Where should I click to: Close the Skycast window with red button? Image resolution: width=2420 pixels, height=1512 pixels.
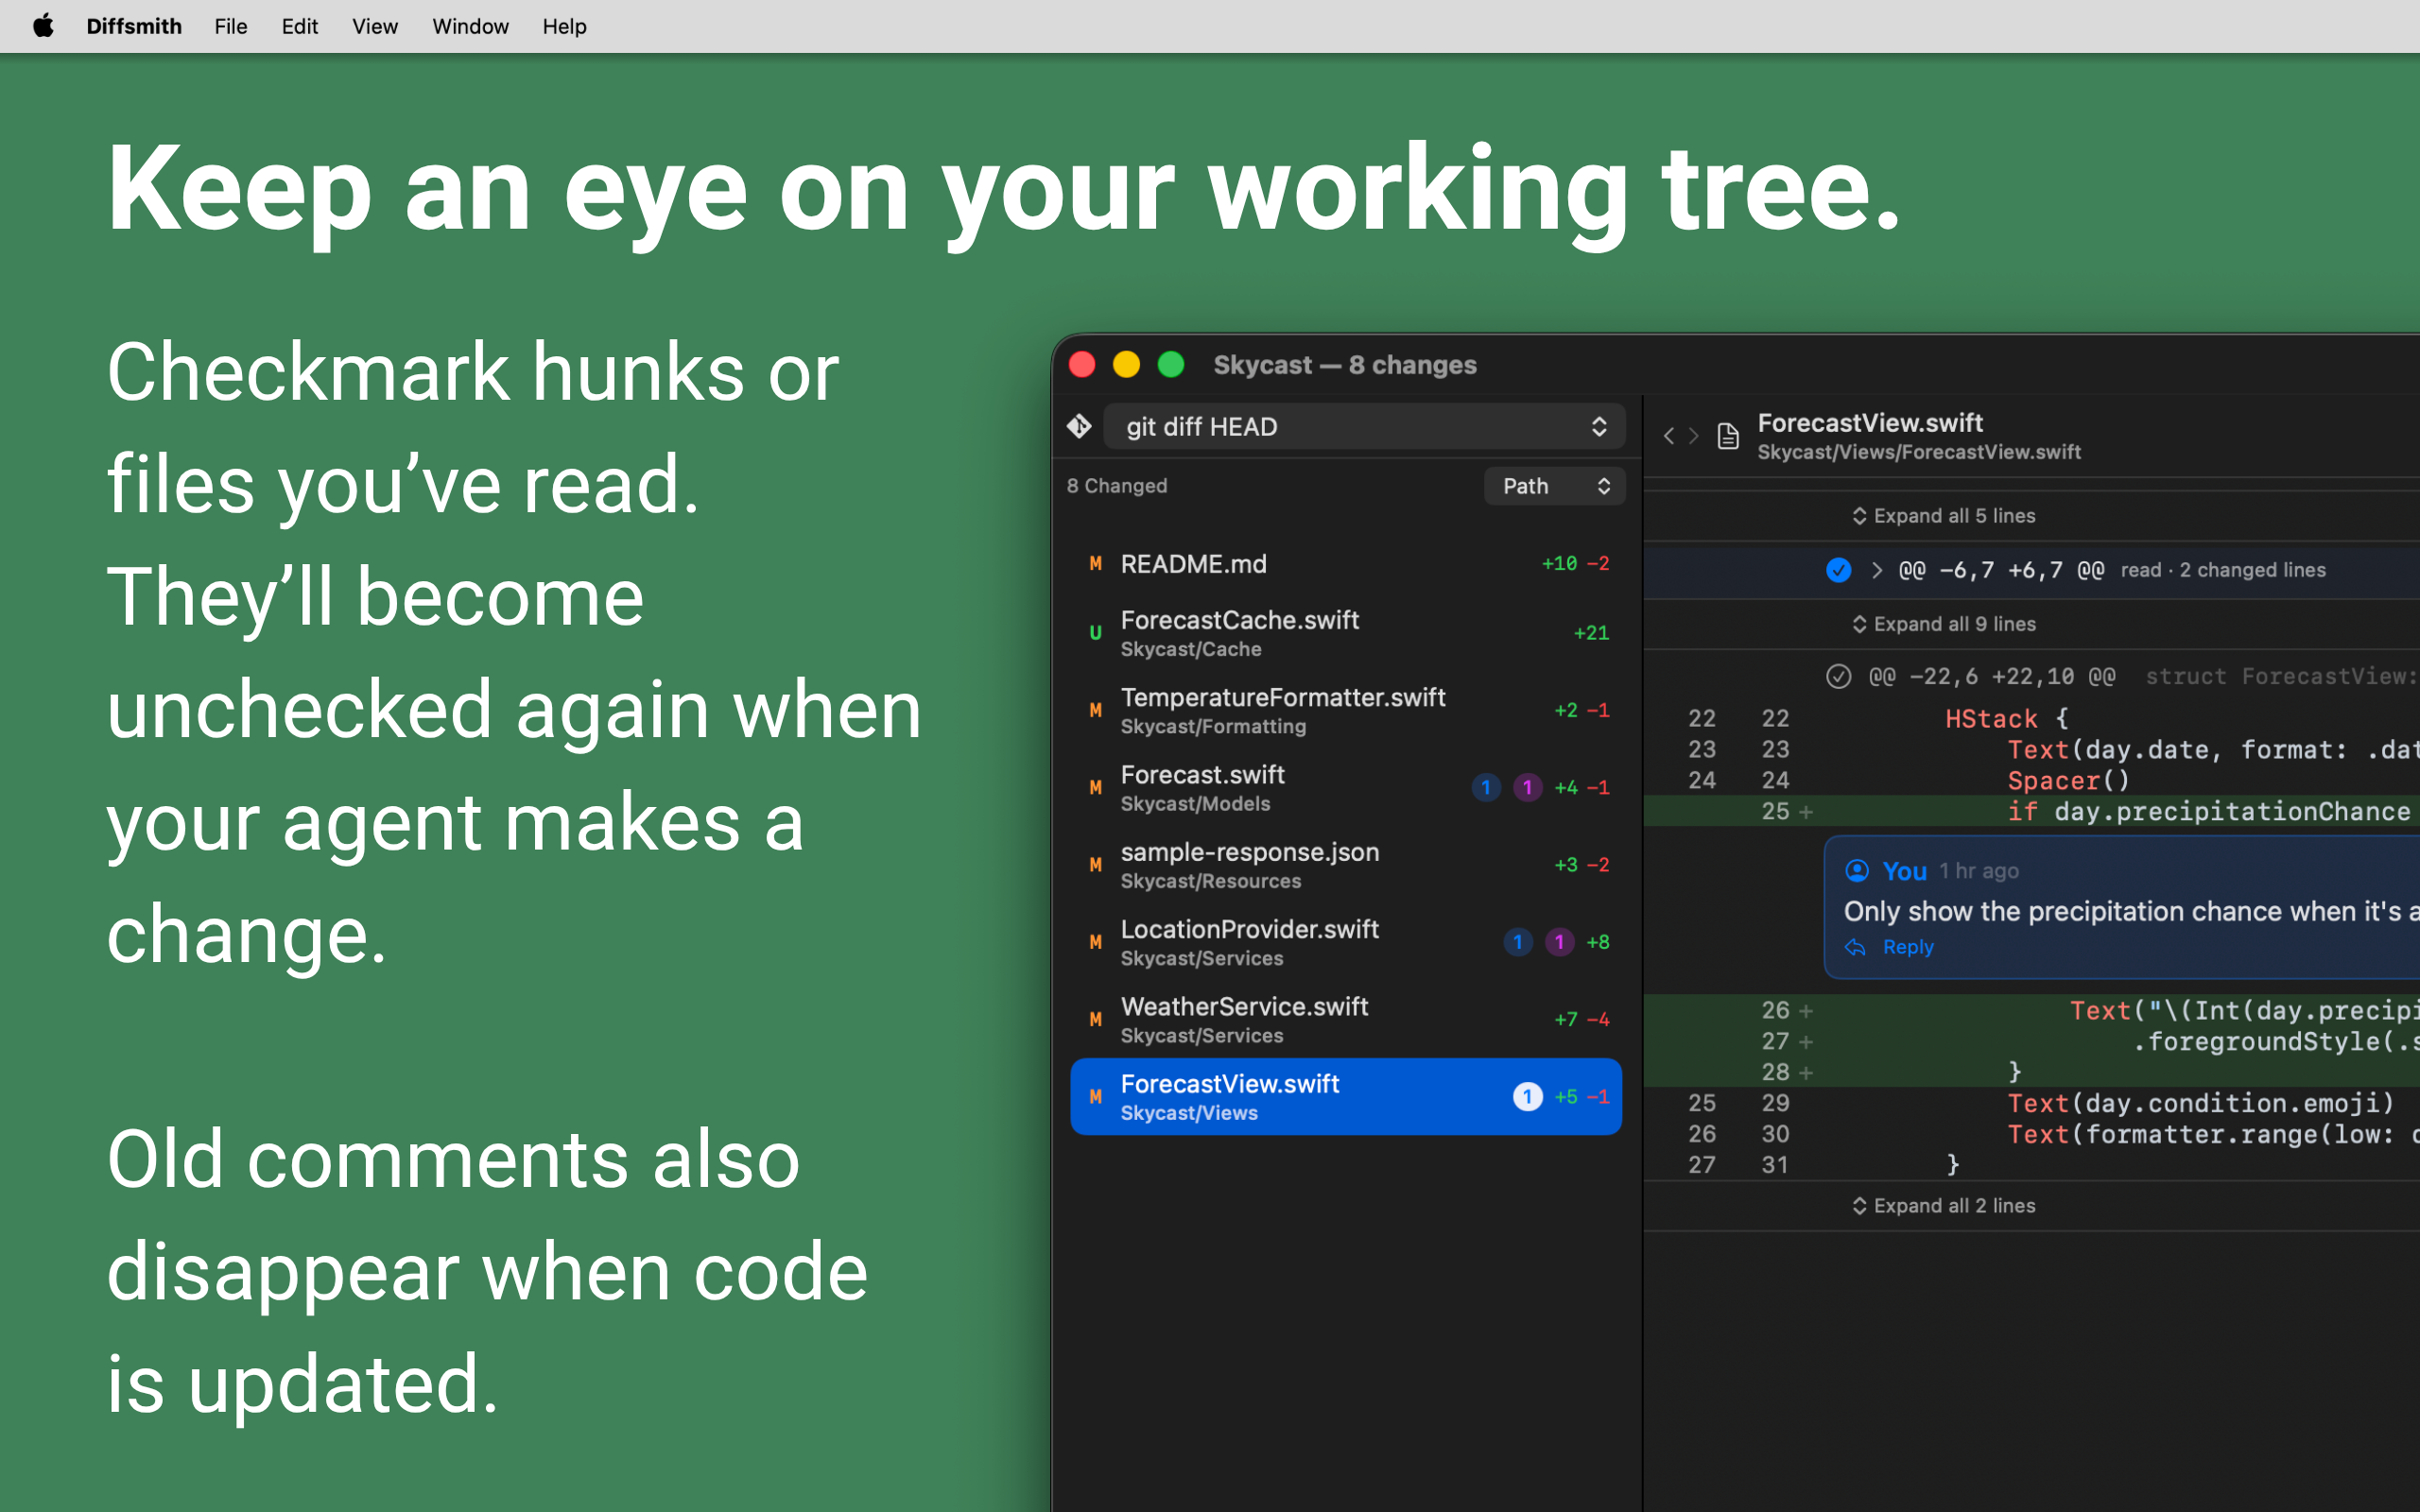click(1082, 365)
